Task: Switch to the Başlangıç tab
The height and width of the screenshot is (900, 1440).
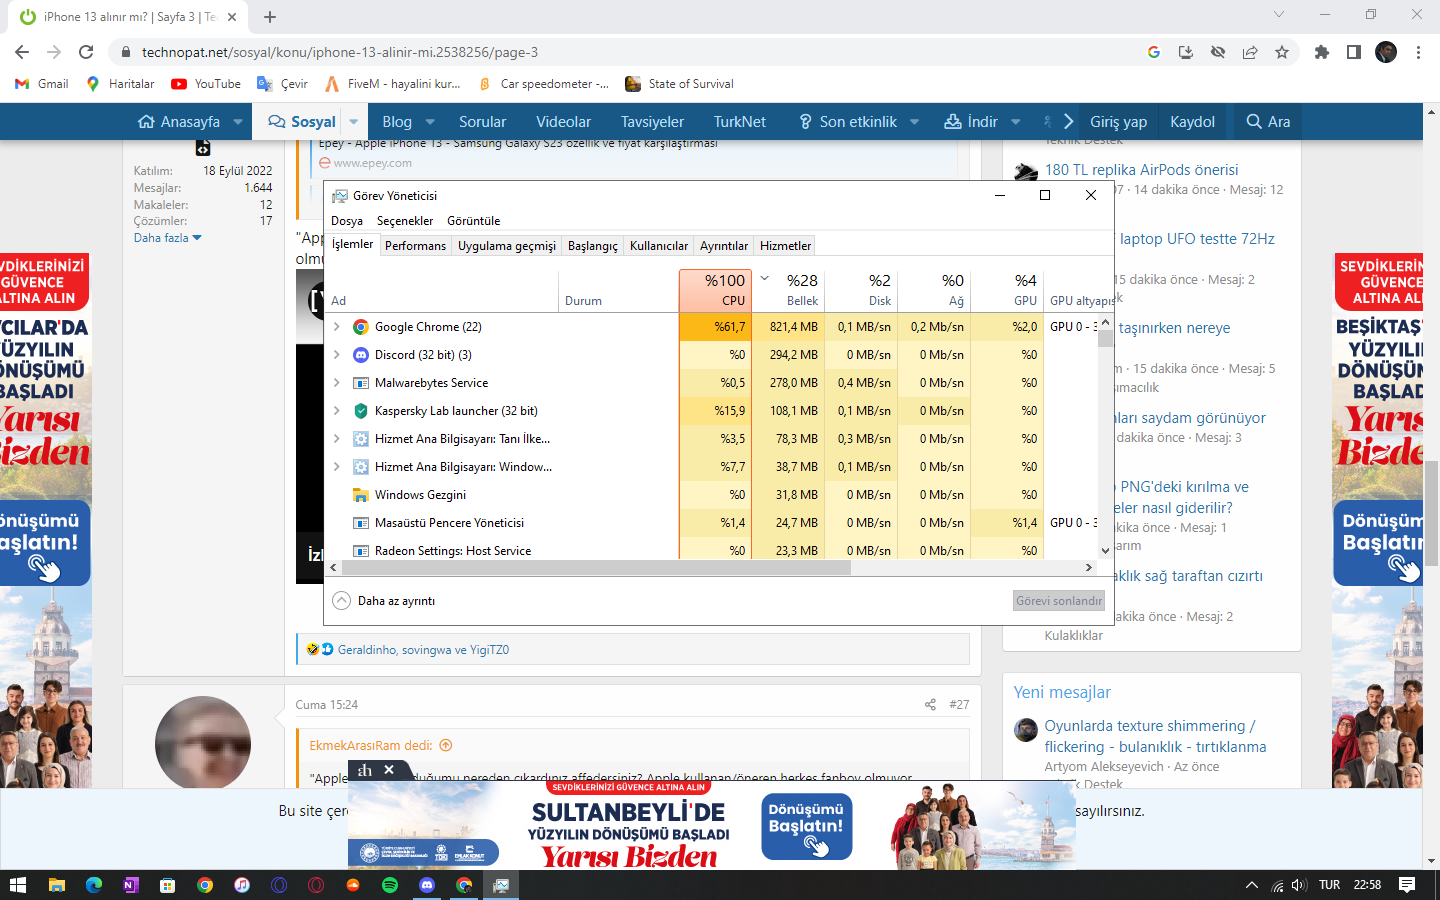Action: tap(593, 246)
